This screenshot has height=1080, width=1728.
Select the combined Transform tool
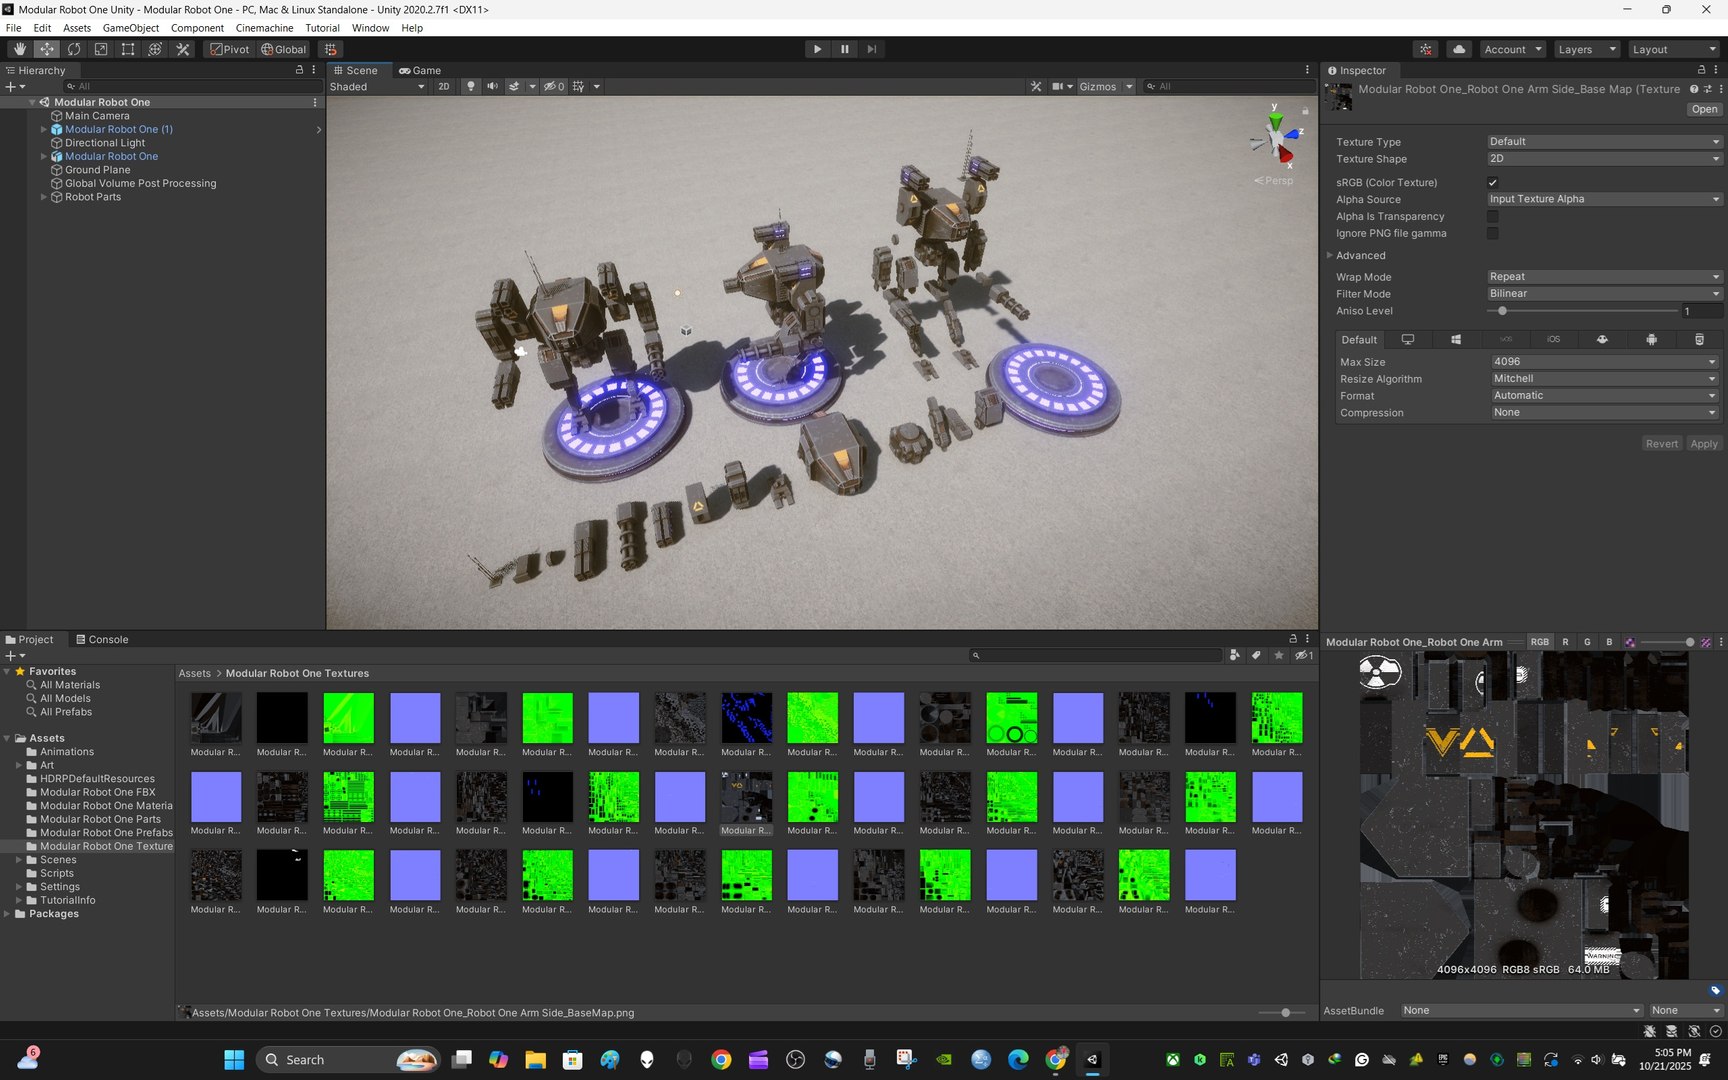click(x=155, y=49)
